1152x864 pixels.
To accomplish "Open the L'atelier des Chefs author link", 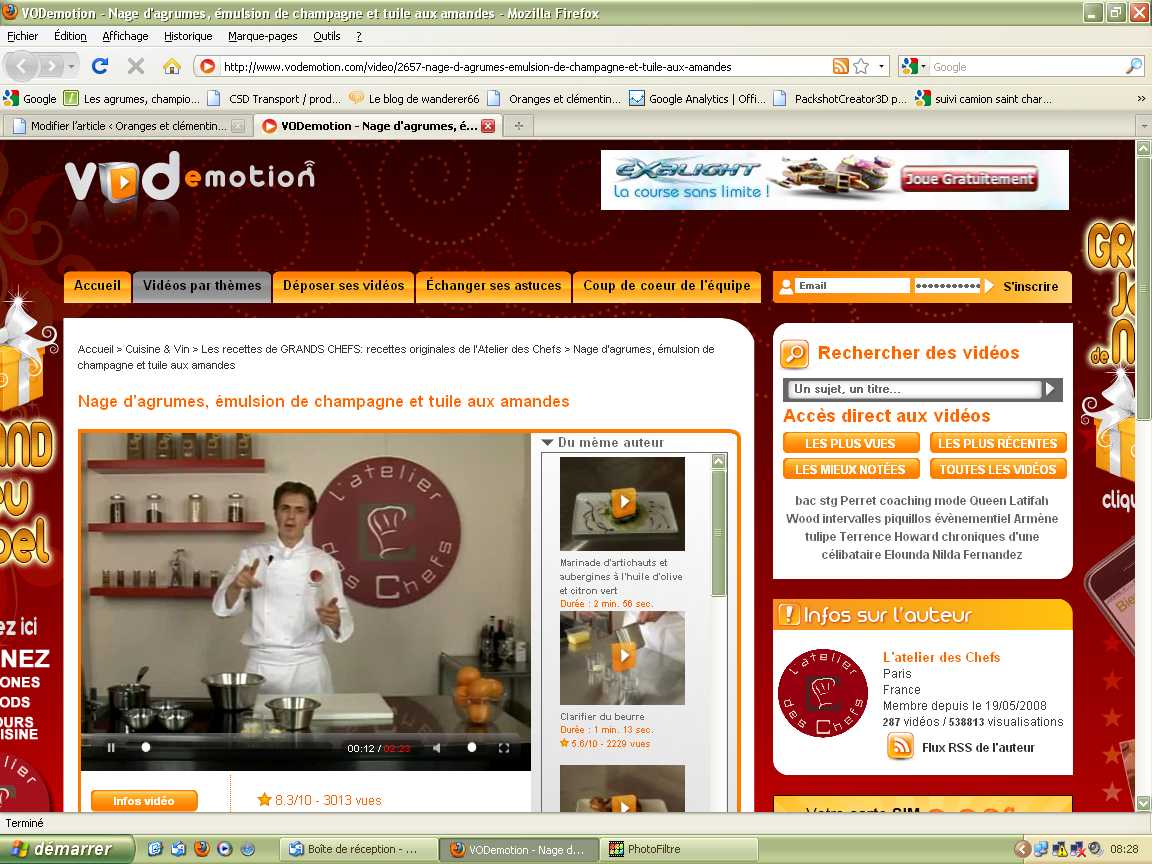I will tap(941, 658).
